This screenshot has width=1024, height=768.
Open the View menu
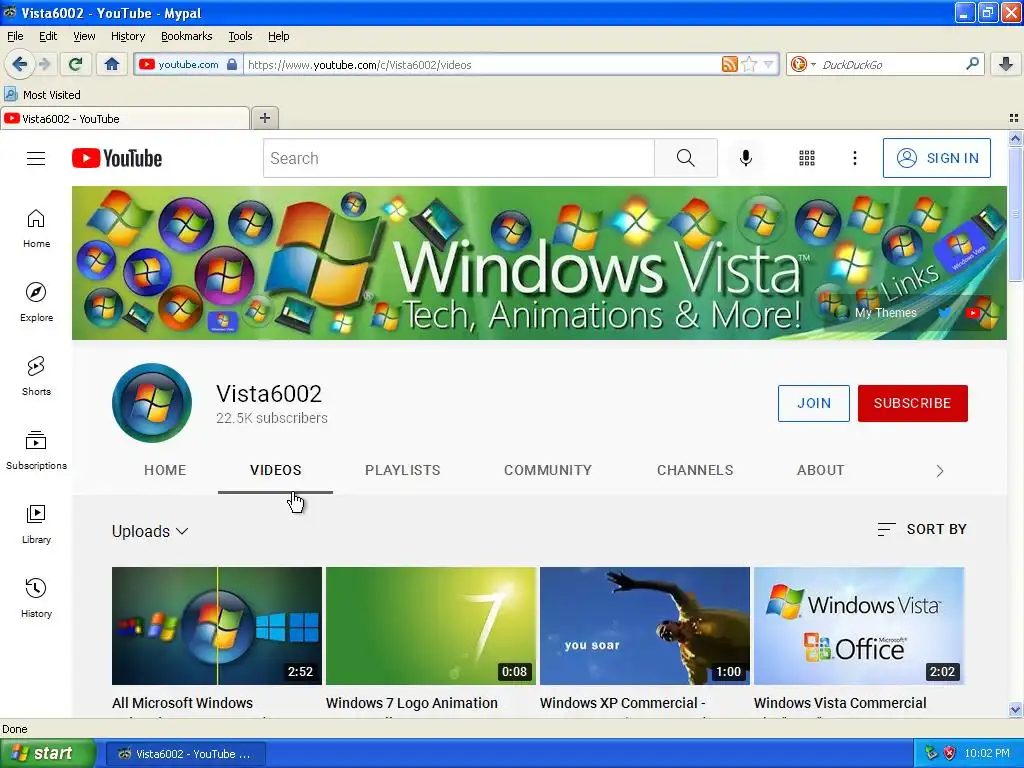tap(84, 36)
